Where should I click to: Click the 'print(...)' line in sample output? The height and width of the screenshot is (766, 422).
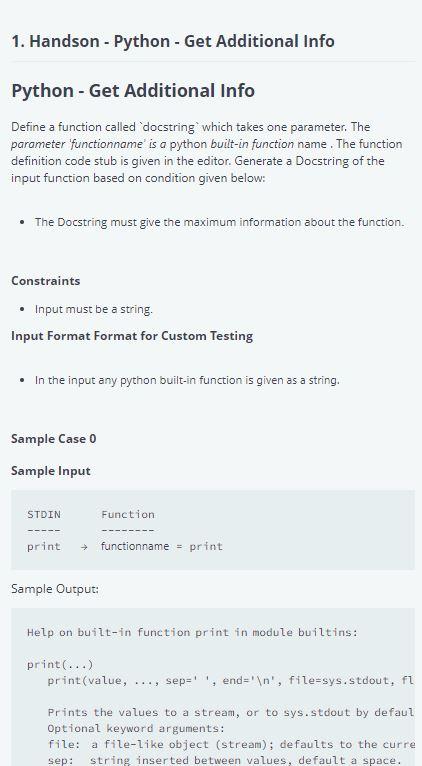[60, 665]
